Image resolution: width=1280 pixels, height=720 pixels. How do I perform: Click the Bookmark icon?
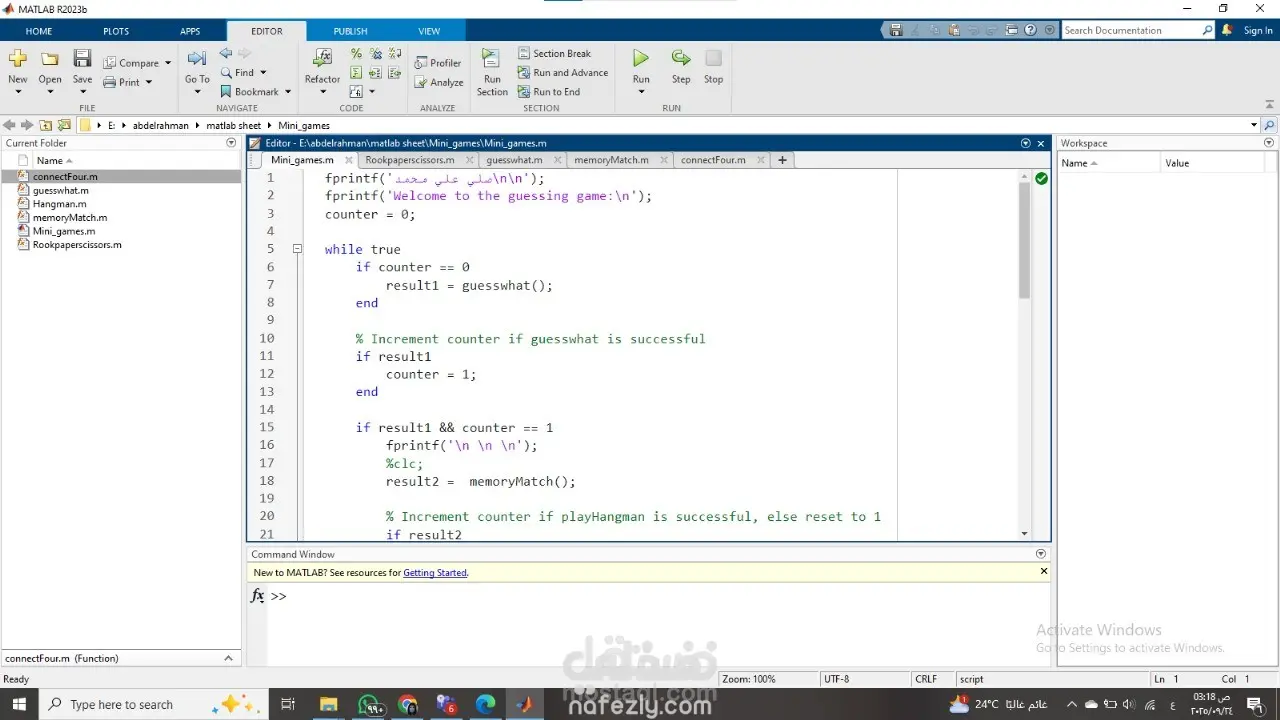[x=226, y=91]
